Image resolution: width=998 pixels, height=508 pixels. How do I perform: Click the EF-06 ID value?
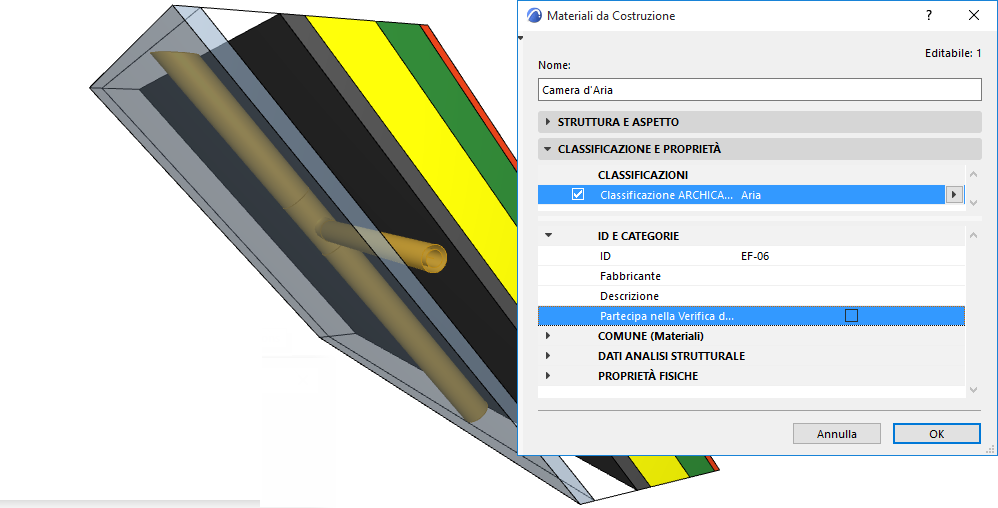click(x=755, y=256)
